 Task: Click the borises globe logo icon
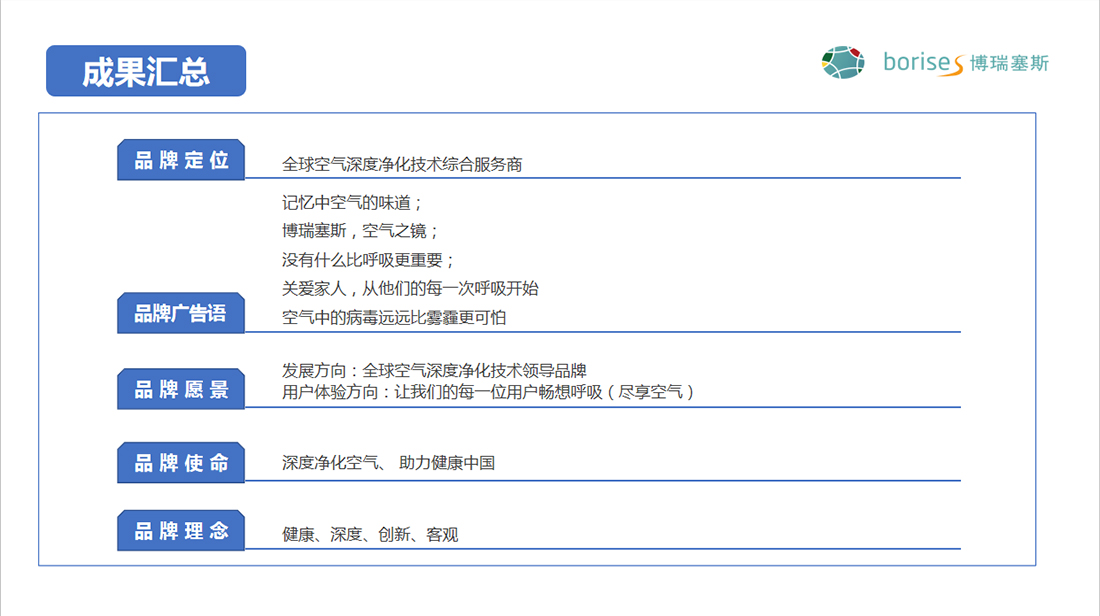pyautogui.click(x=842, y=62)
